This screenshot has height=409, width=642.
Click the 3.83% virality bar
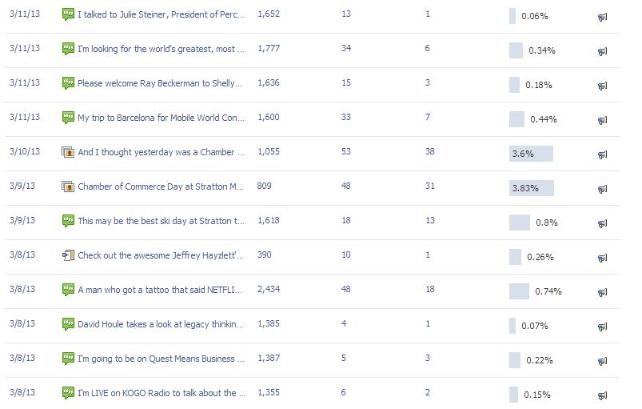click(x=530, y=187)
